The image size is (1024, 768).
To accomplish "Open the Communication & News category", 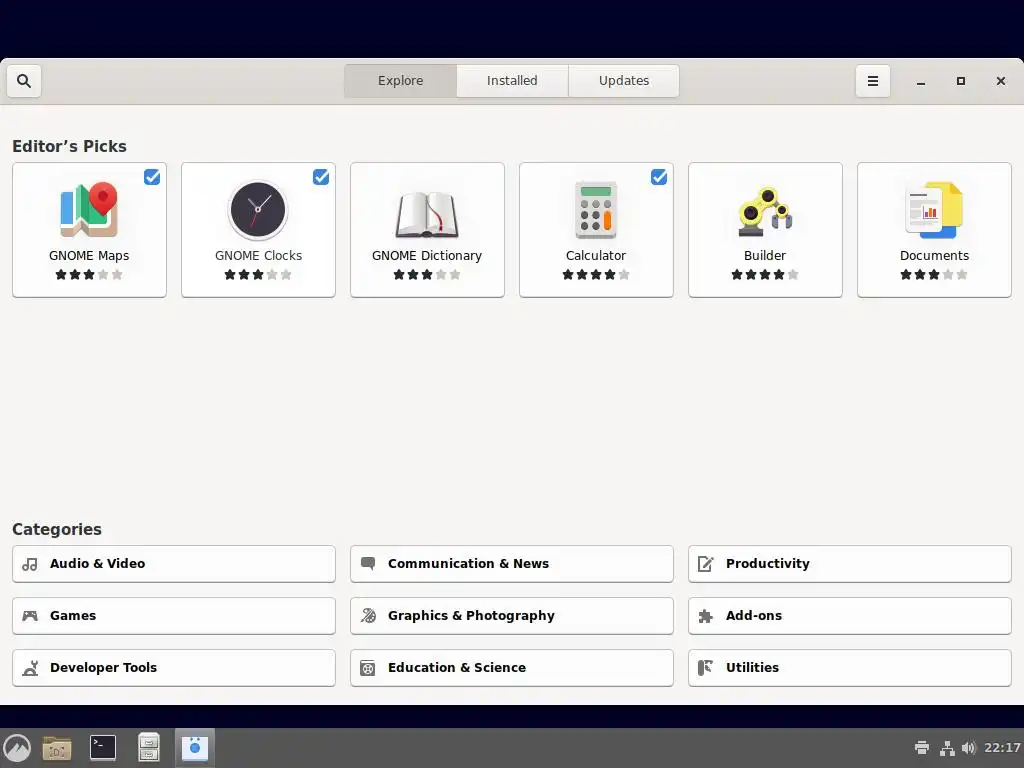I will coord(512,564).
